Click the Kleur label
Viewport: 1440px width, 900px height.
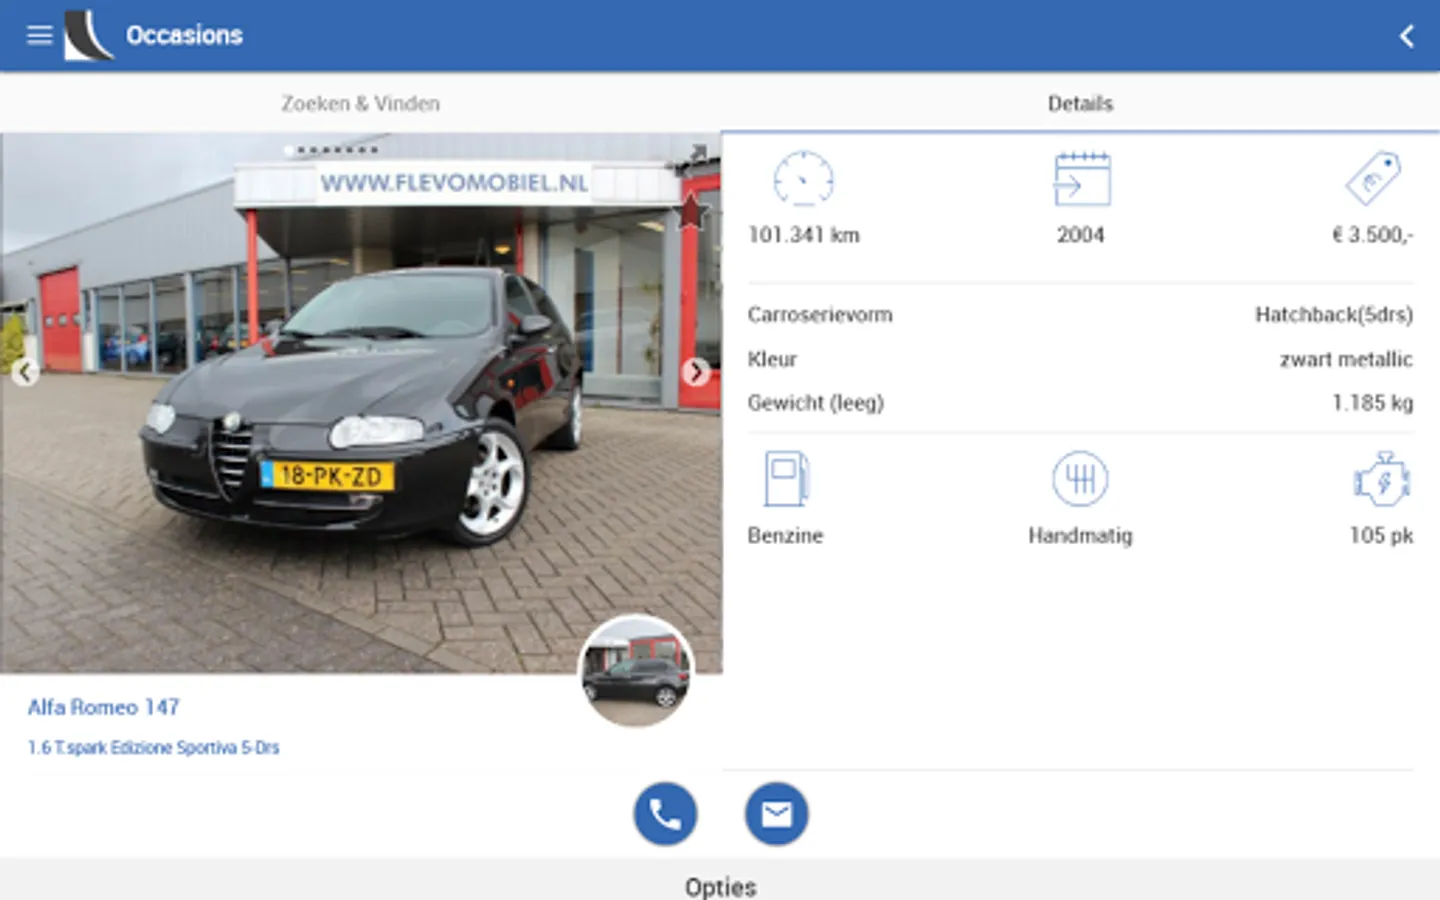click(x=772, y=359)
